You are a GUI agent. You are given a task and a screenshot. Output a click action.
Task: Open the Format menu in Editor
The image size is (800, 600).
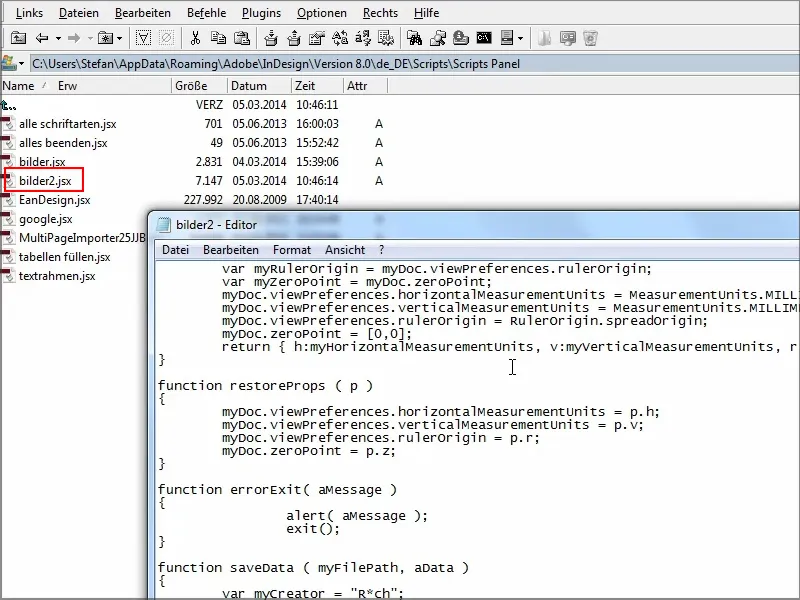click(x=292, y=250)
